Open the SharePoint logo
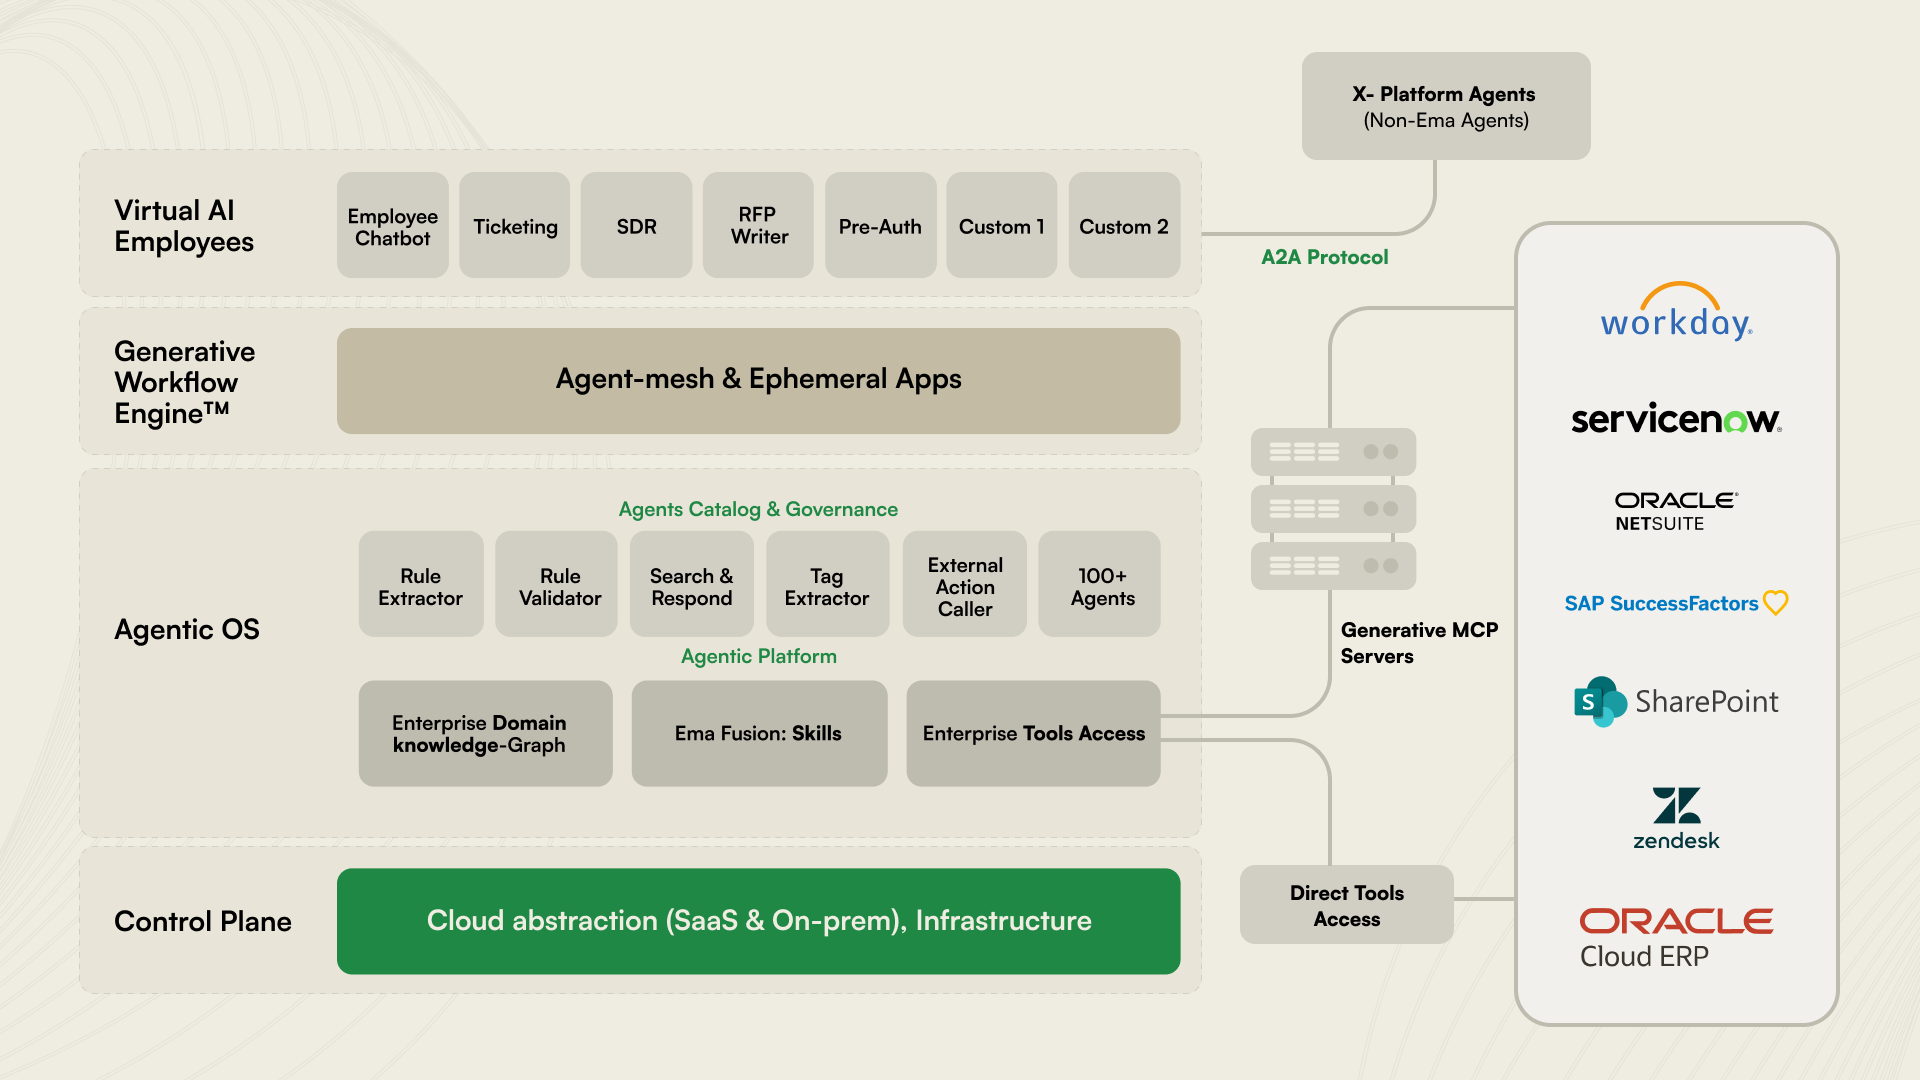The image size is (1920, 1080). (1676, 701)
